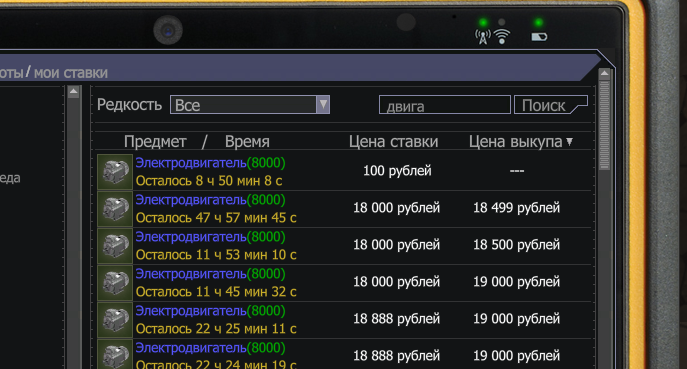
Task: Click the search field containing двига
Action: coord(445,105)
